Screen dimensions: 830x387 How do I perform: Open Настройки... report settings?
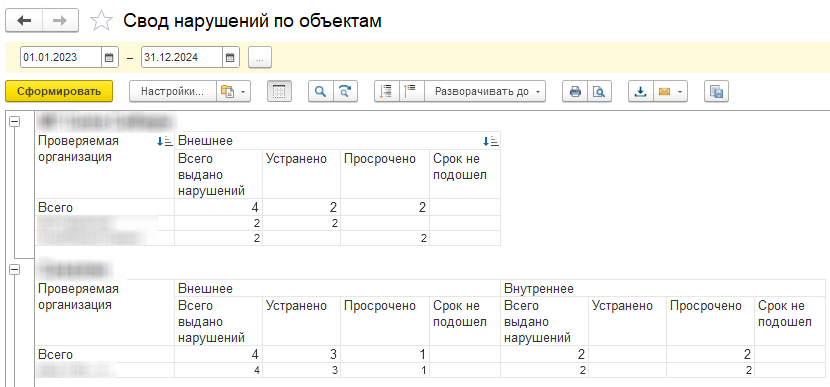pos(173,91)
